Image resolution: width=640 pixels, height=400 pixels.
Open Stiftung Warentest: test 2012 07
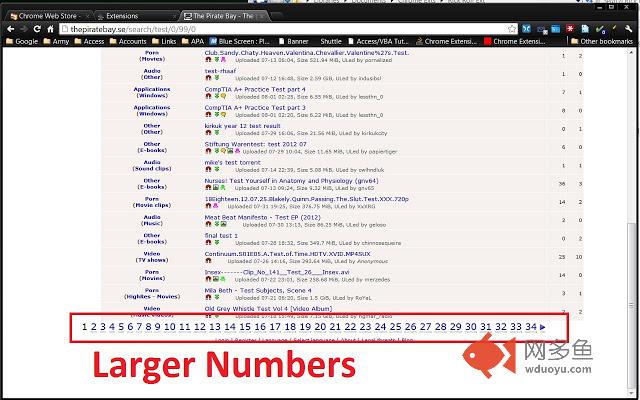click(x=256, y=144)
